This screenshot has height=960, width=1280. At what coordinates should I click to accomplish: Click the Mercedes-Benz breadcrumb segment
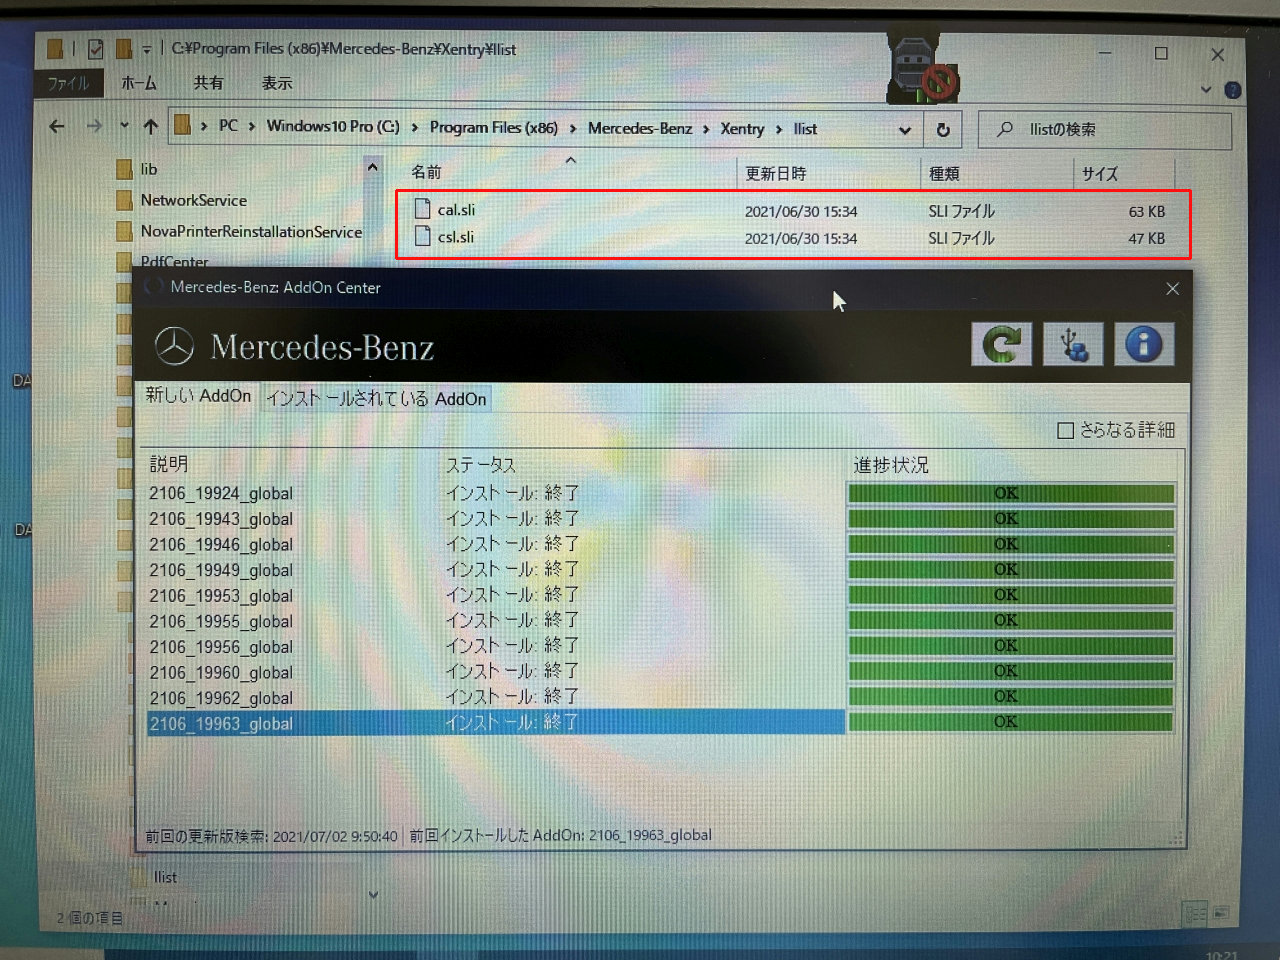point(640,128)
